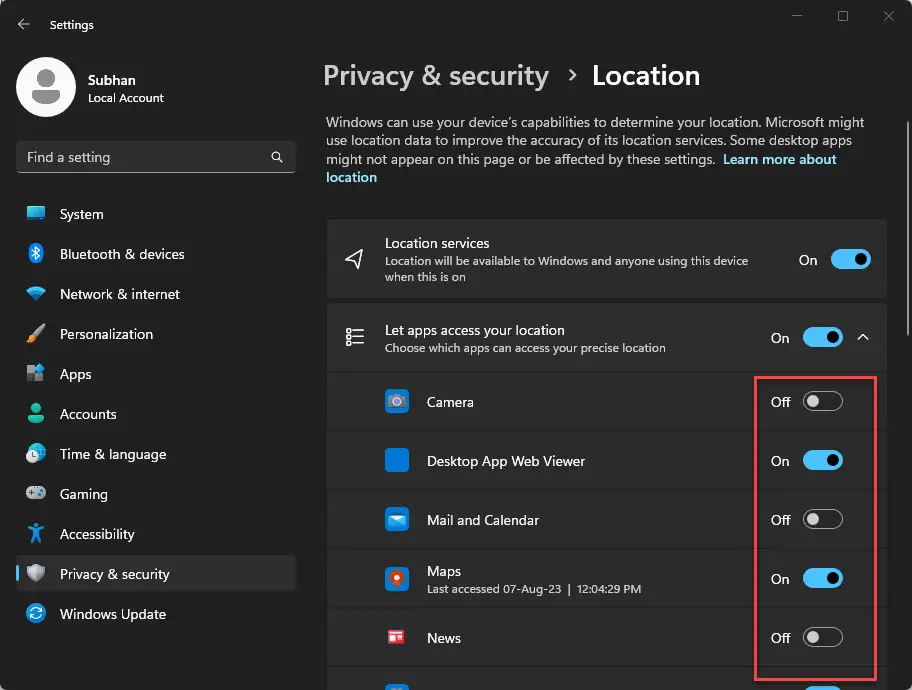Go to Network & internet
The width and height of the screenshot is (912, 690).
156,294
